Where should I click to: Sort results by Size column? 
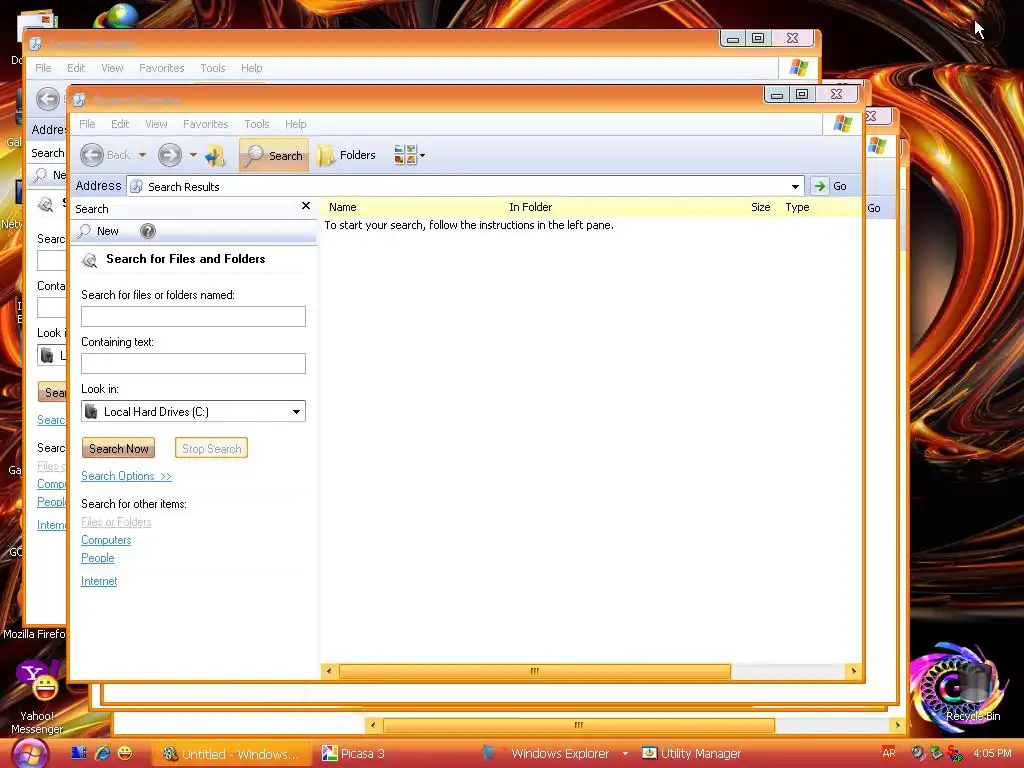pos(760,207)
